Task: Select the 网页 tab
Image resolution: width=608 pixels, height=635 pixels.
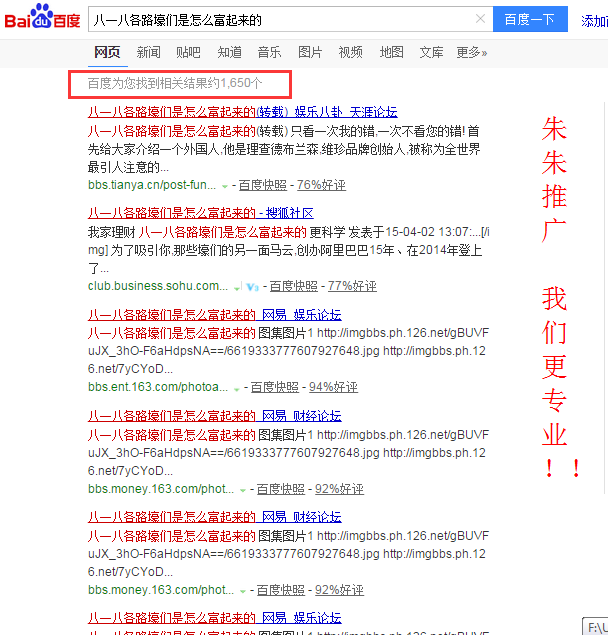Action: 107,52
